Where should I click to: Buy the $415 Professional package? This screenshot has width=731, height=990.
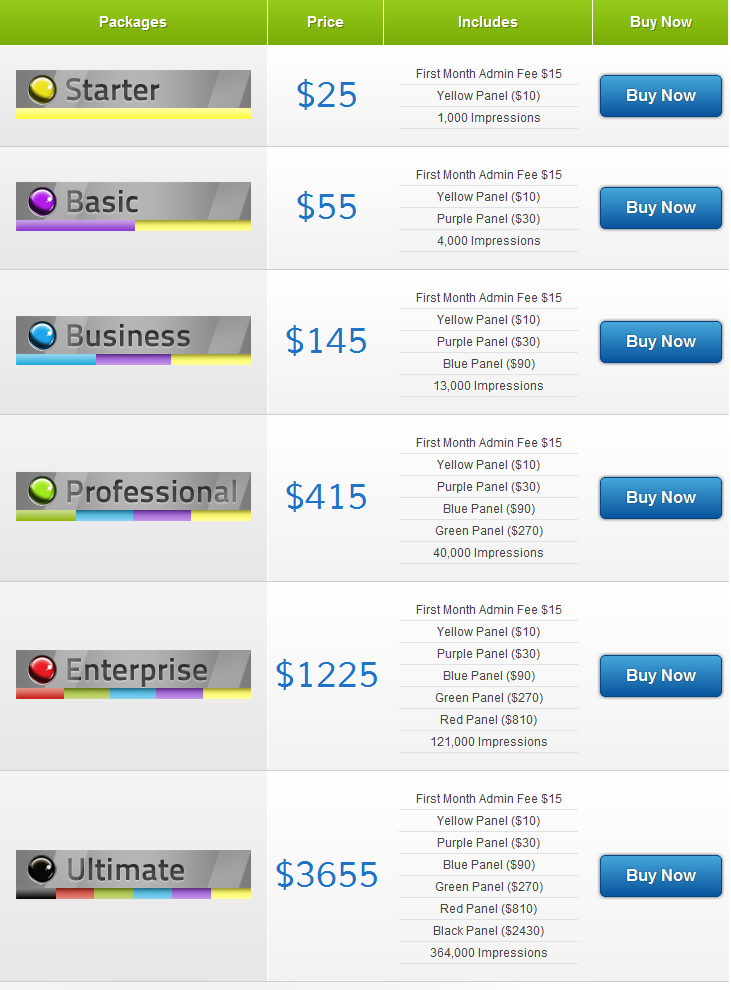pyautogui.click(x=660, y=498)
